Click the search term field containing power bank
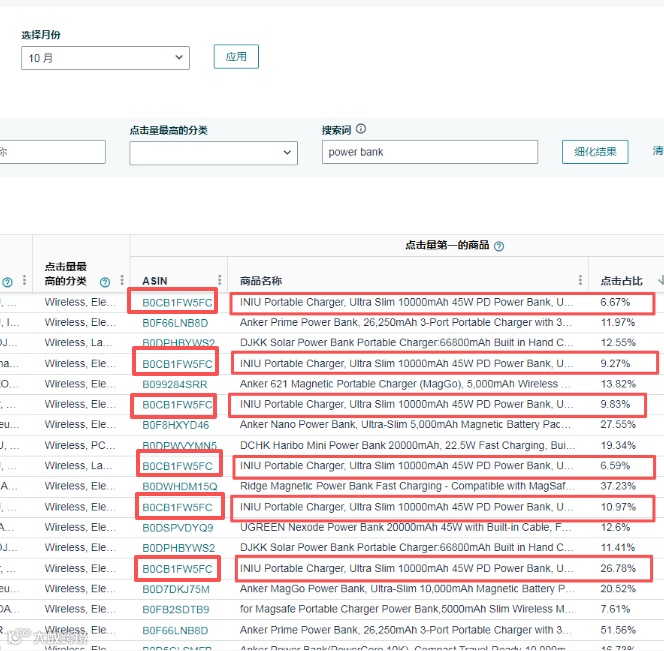Screen dimensions: 664x651 click(430, 152)
